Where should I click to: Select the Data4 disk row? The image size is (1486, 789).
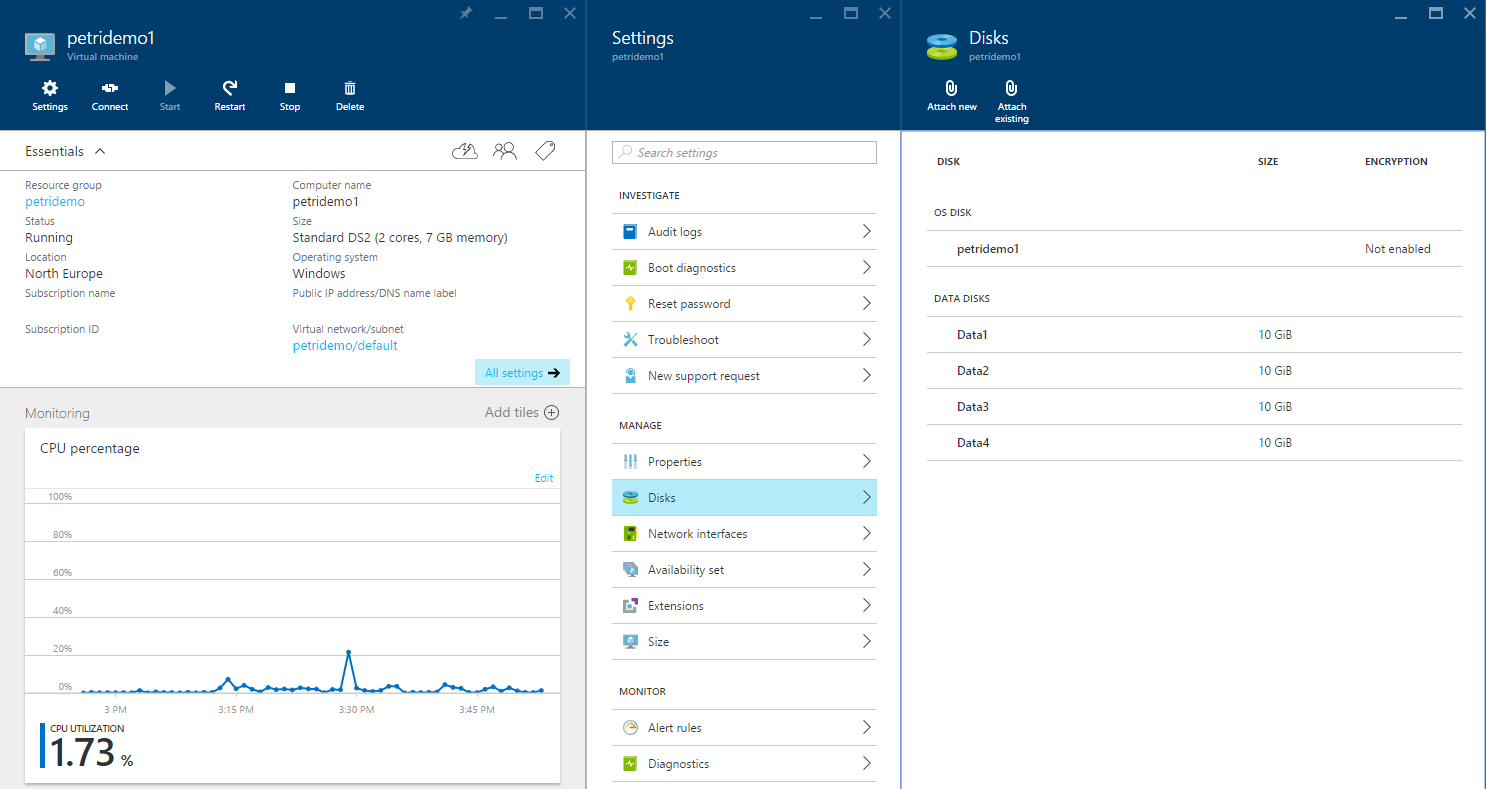click(1194, 442)
